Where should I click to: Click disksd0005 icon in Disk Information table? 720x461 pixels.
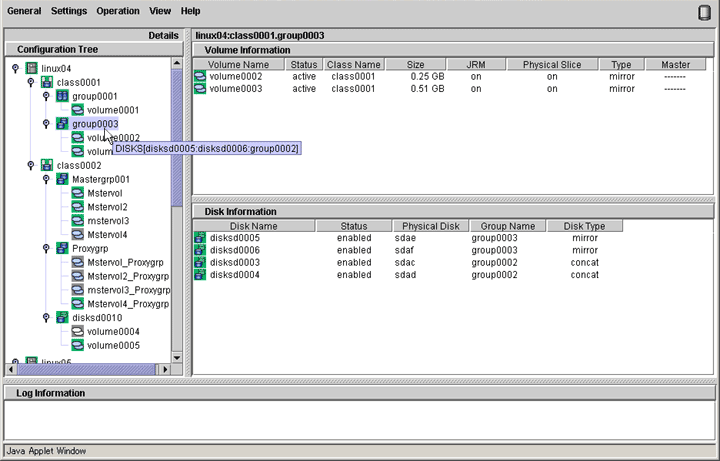coord(200,238)
